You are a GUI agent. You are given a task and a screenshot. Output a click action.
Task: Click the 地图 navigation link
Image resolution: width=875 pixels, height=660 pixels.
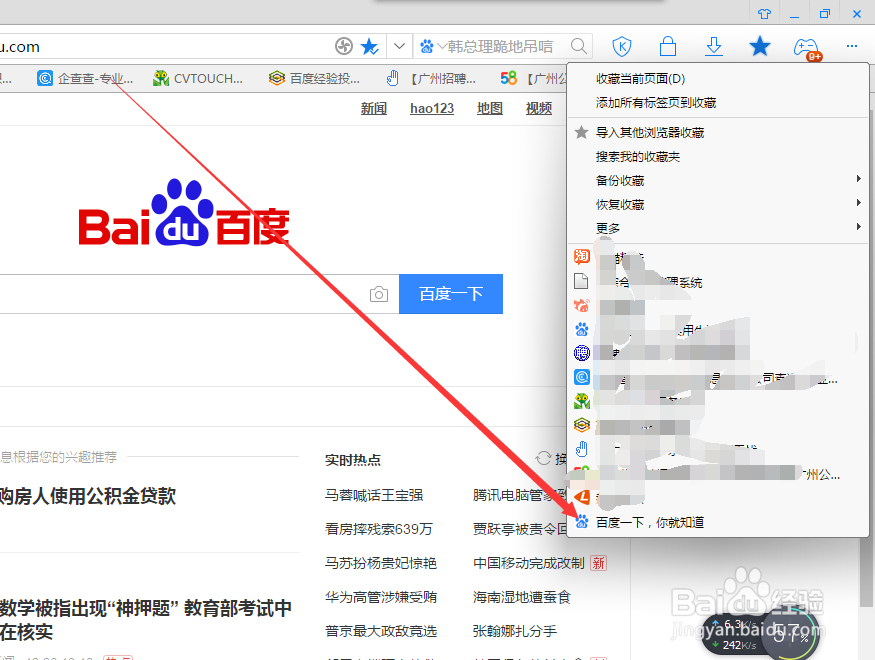click(x=490, y=108)
